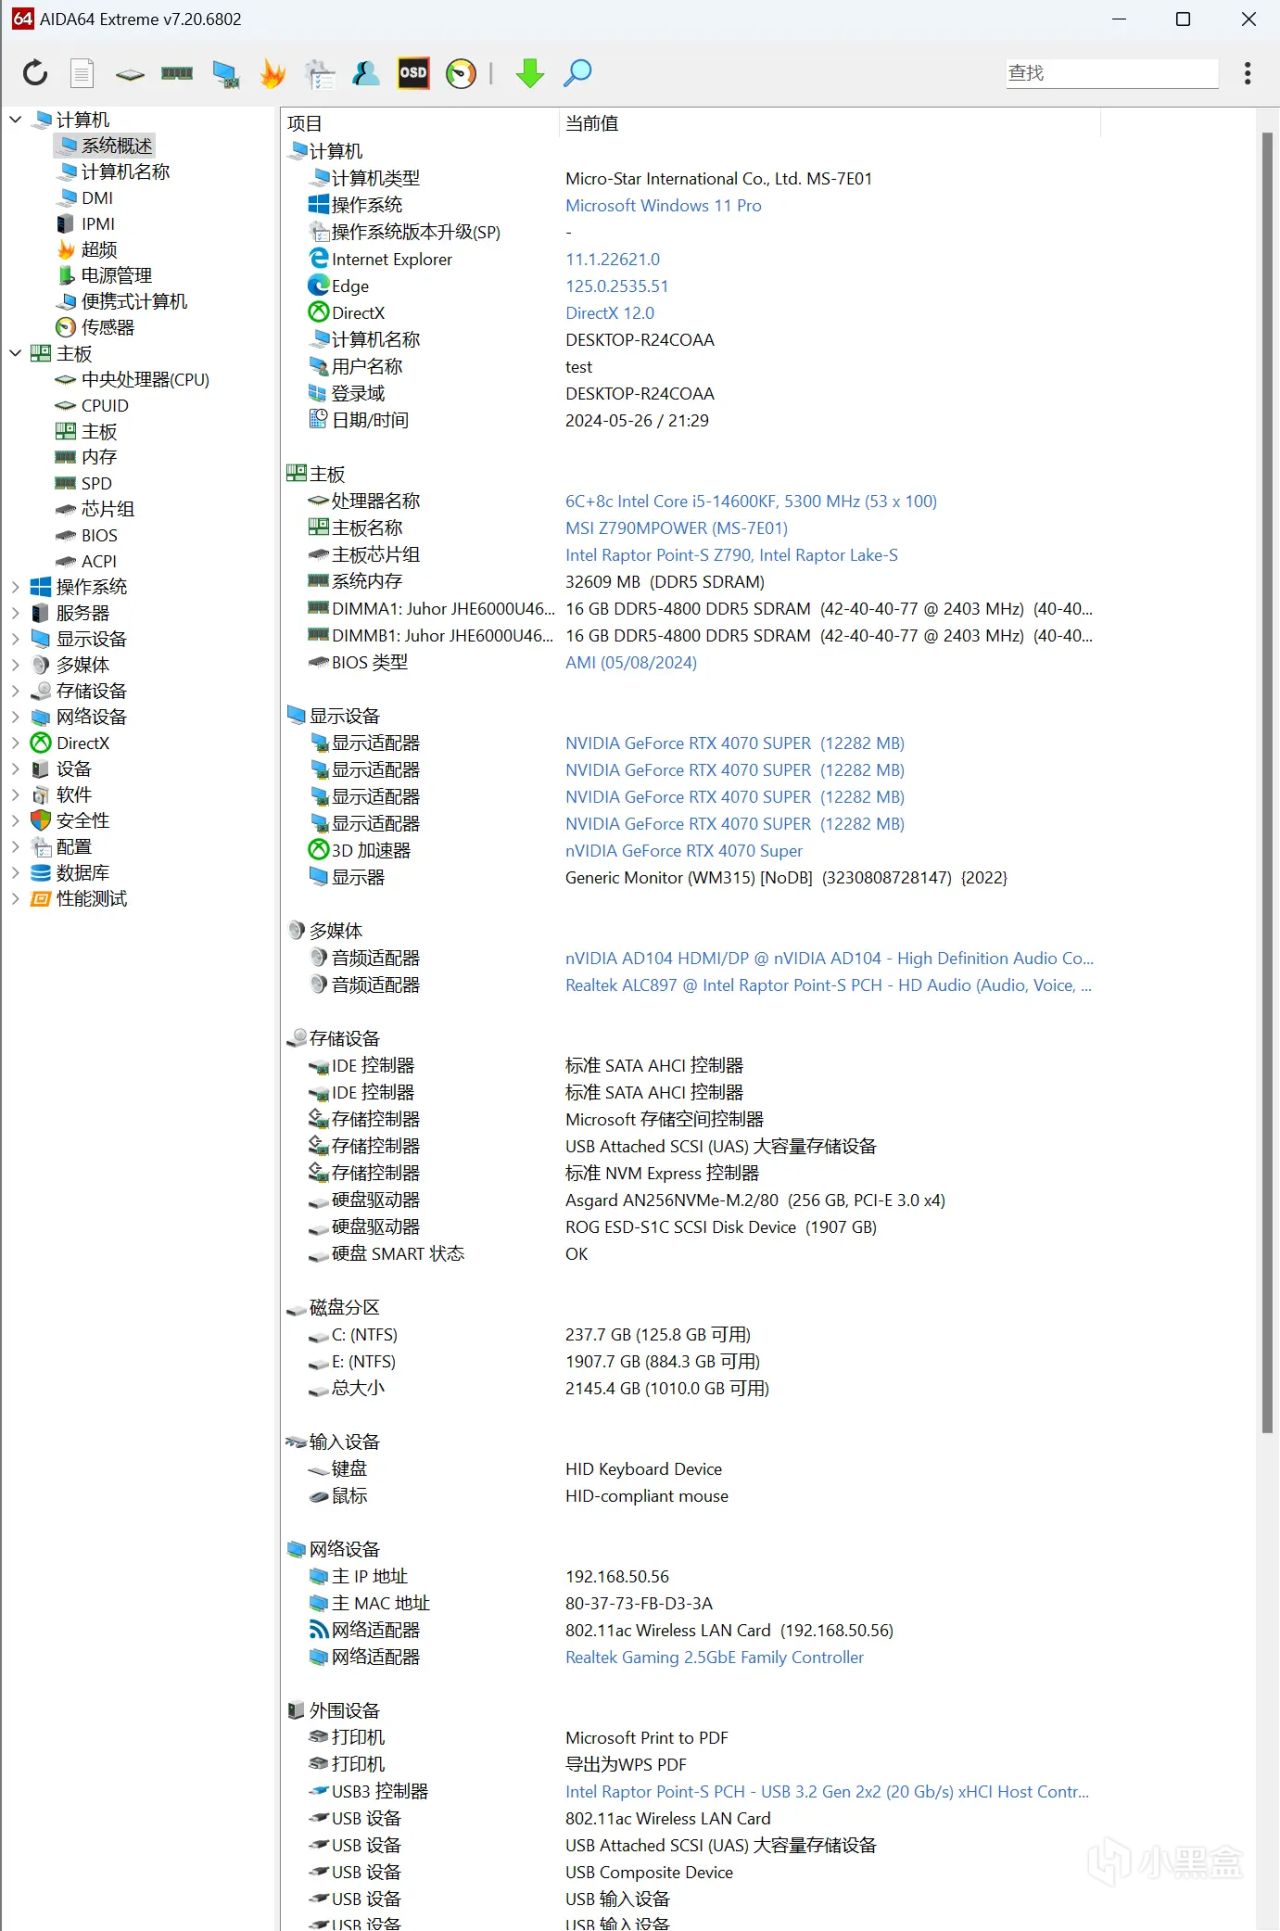Click the memory module toolbar icon

[177, 73]
